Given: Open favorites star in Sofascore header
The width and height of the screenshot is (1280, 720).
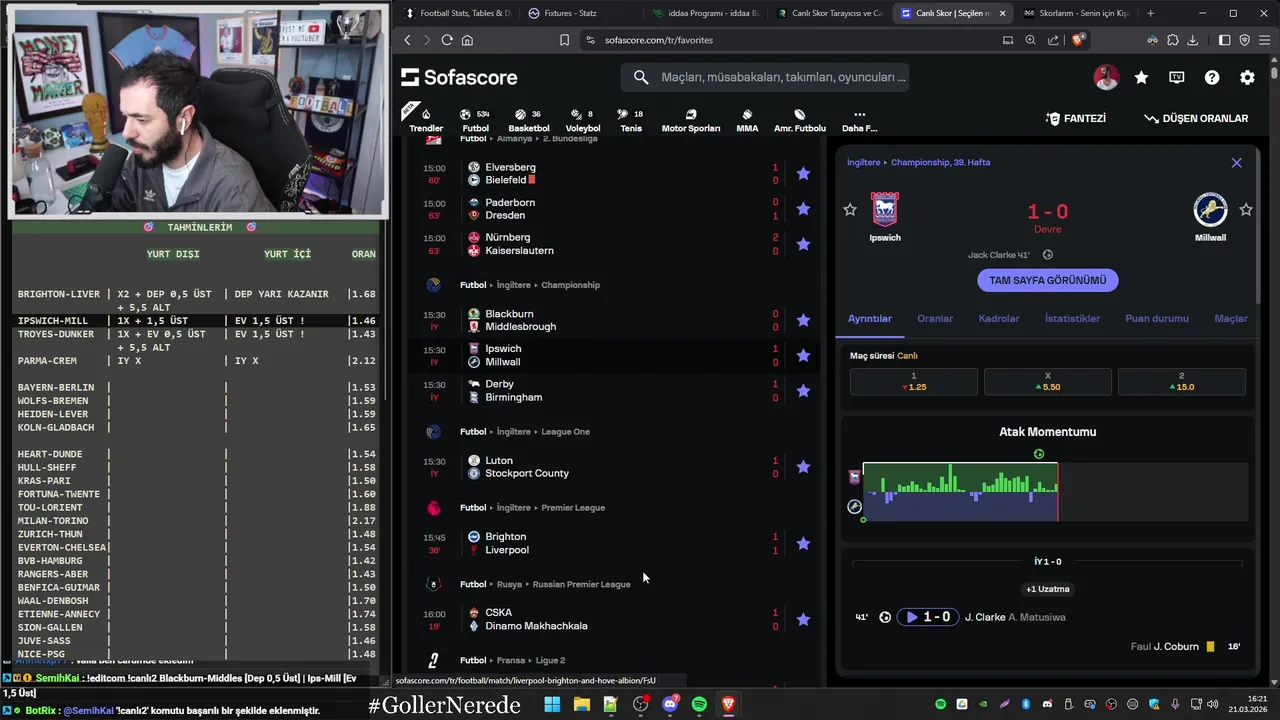Looking at the screenshot, I should point(1141,77).
